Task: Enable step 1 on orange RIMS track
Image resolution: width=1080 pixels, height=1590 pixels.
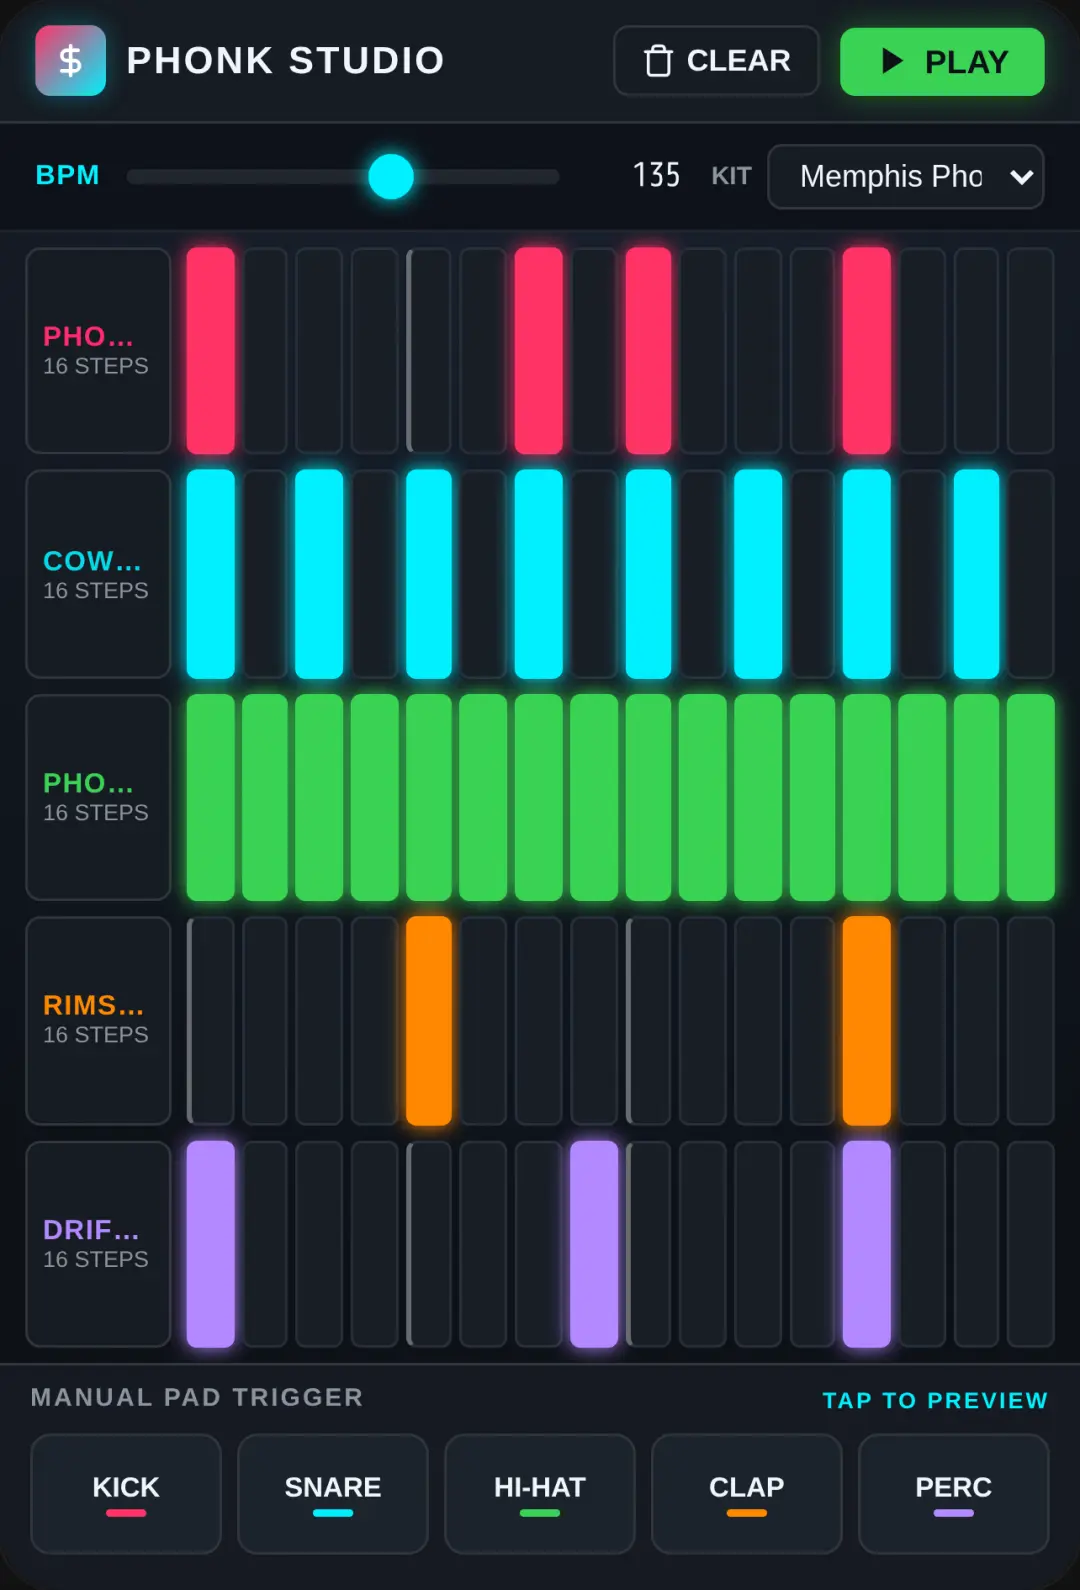Action: click(x=211, y=1021)
